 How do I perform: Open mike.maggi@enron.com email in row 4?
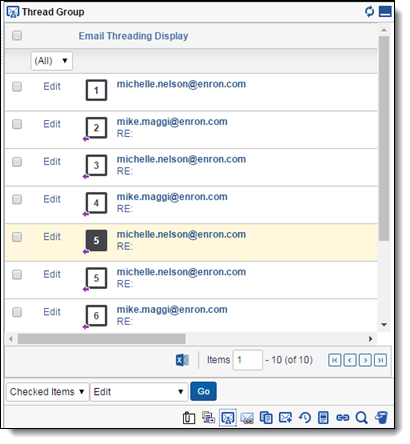(x=172, y=197)
